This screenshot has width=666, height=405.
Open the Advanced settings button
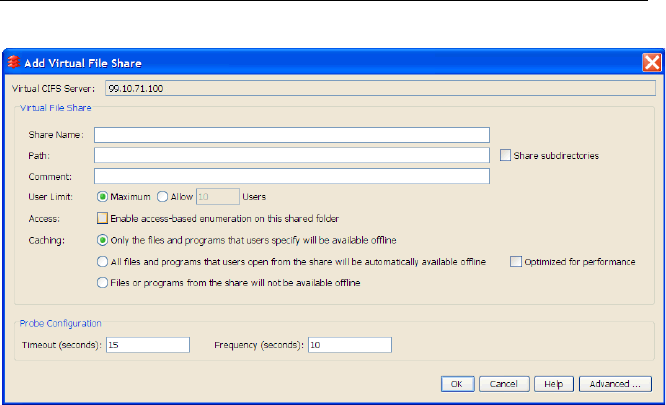click(x=614, y=383)
